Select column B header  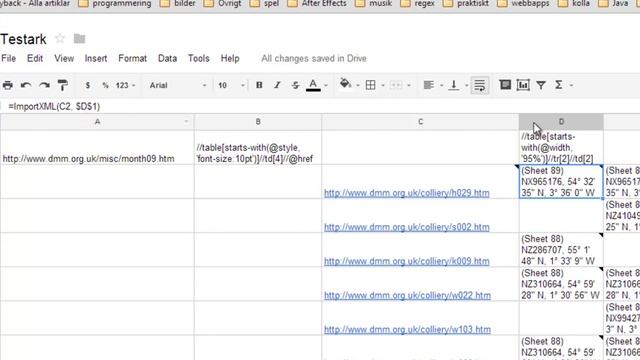click(258, 122)
